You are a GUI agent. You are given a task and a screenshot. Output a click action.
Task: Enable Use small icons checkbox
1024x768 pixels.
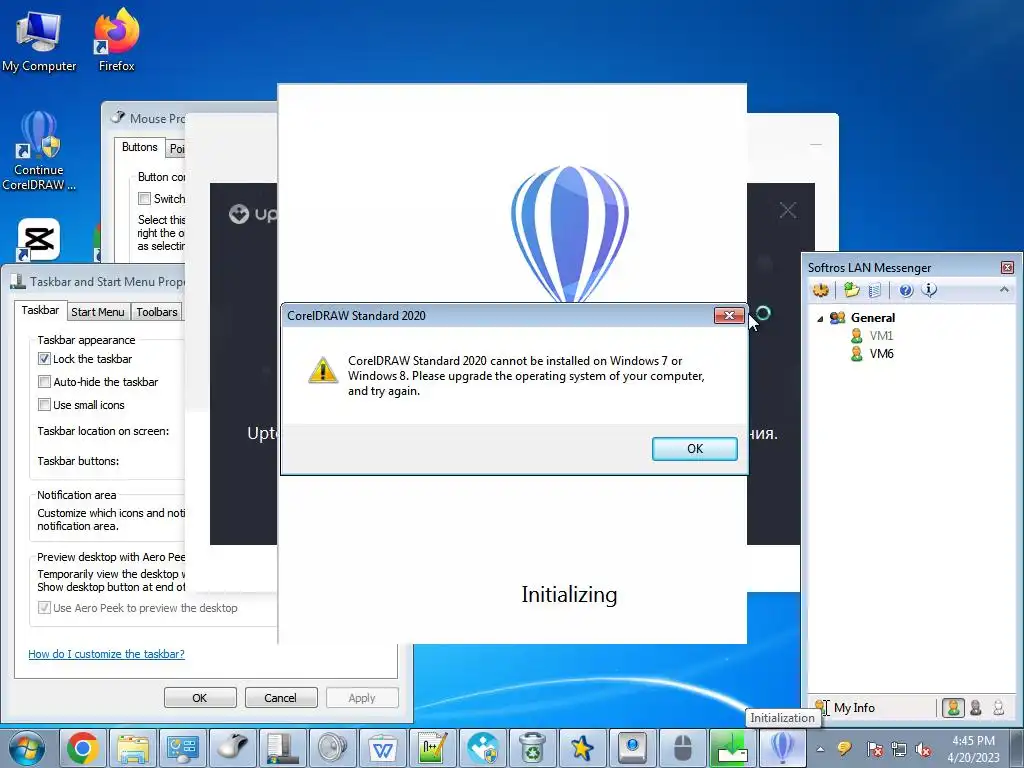(x=44, y=404)
